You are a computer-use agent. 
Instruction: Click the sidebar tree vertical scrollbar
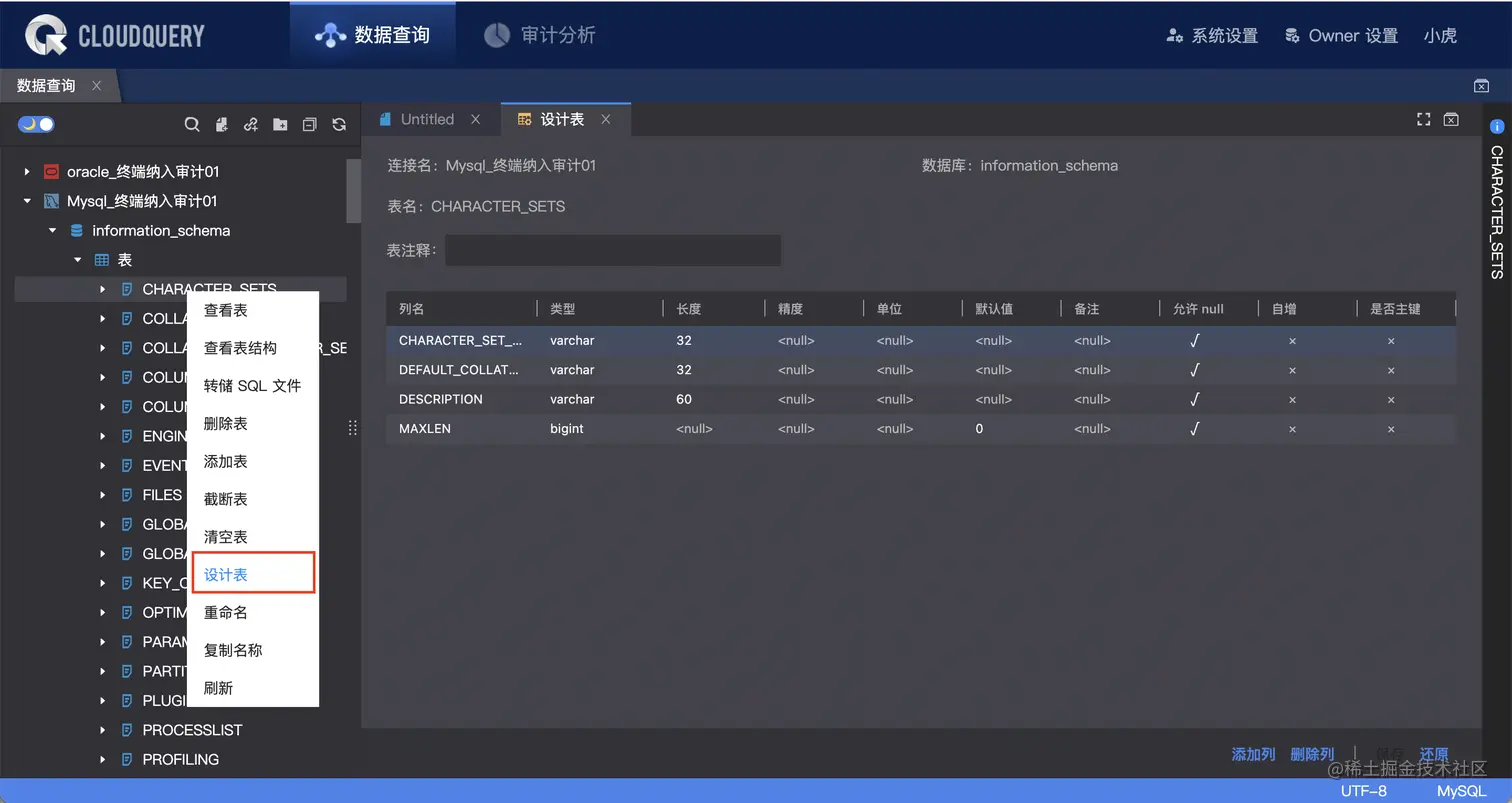coord(354,190)
